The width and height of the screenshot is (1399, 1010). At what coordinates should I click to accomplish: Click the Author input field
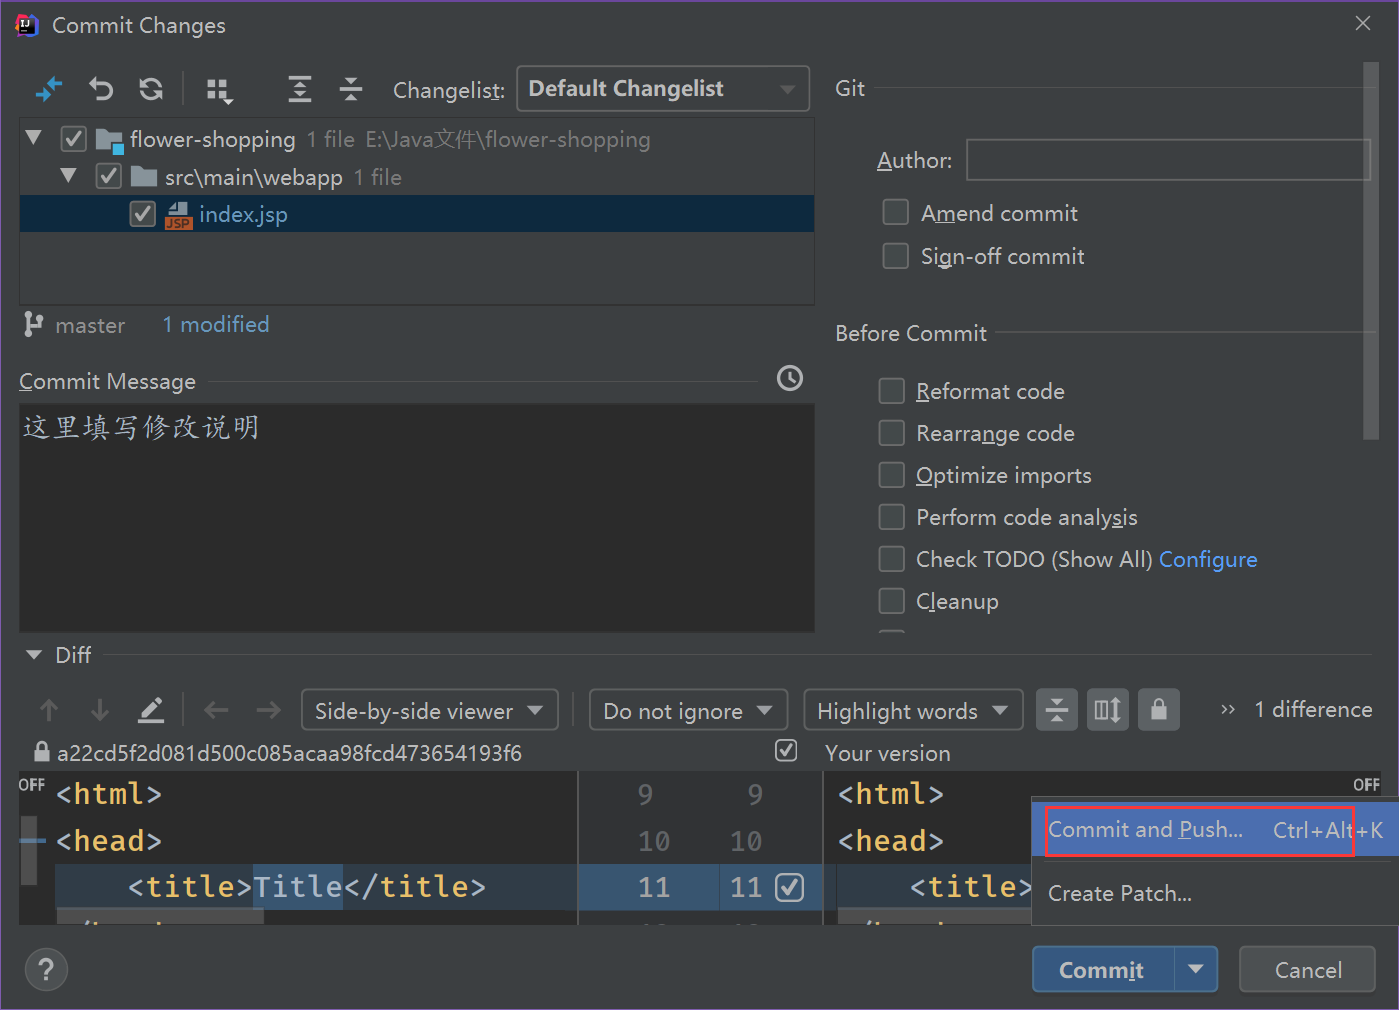[x=1168, y=160]
